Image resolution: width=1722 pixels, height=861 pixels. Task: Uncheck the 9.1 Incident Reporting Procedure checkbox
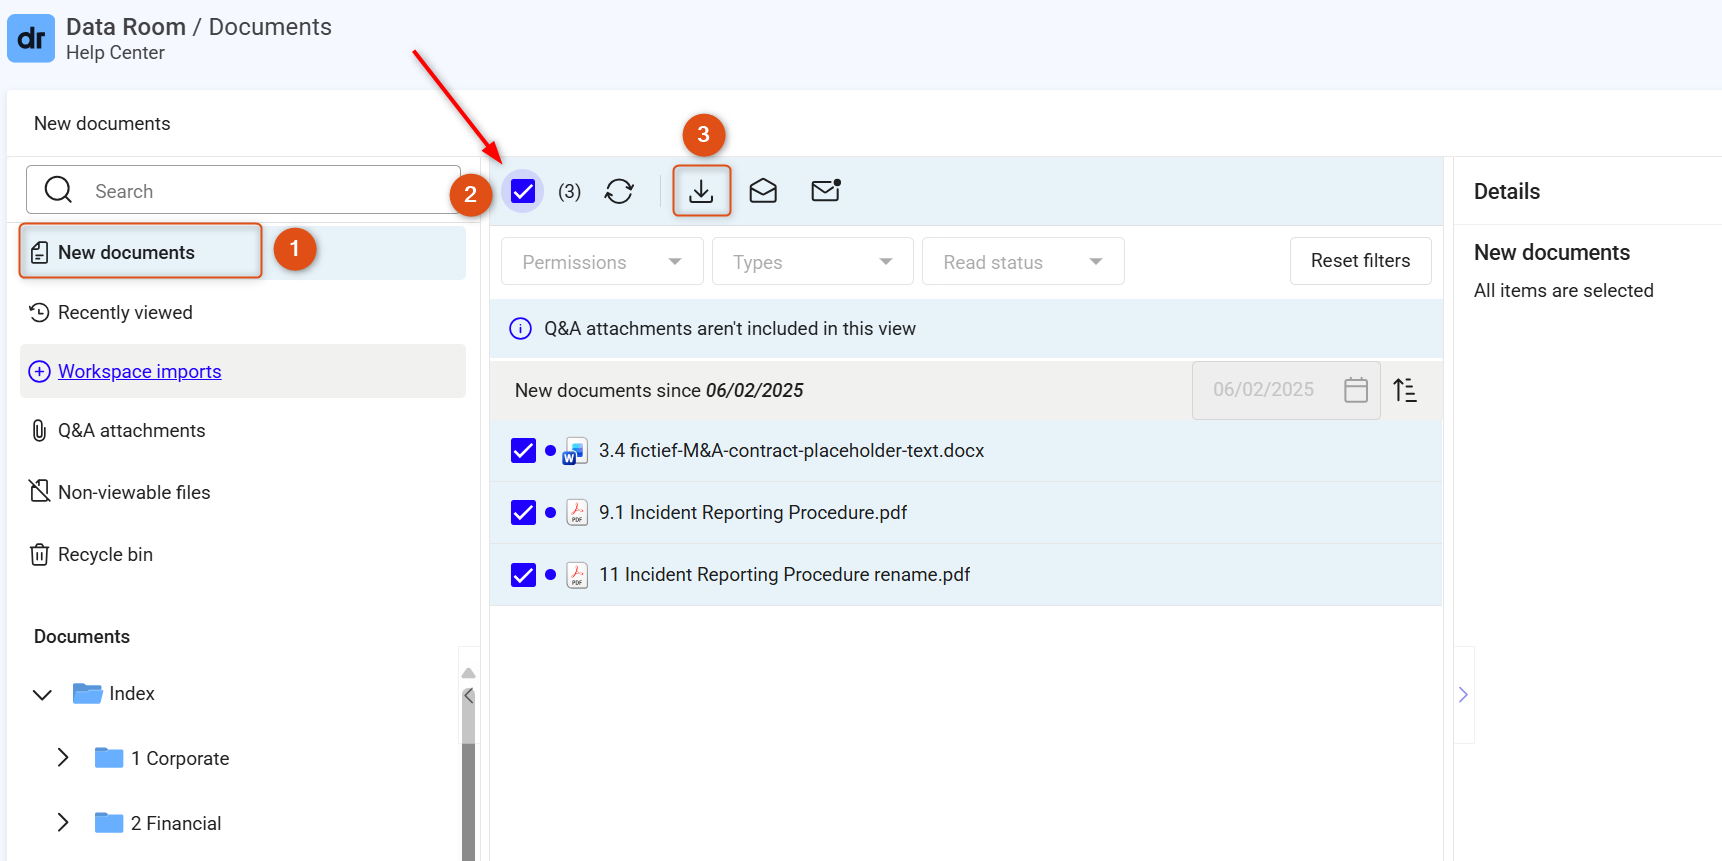pyautogui.click(x=523, y=513)
